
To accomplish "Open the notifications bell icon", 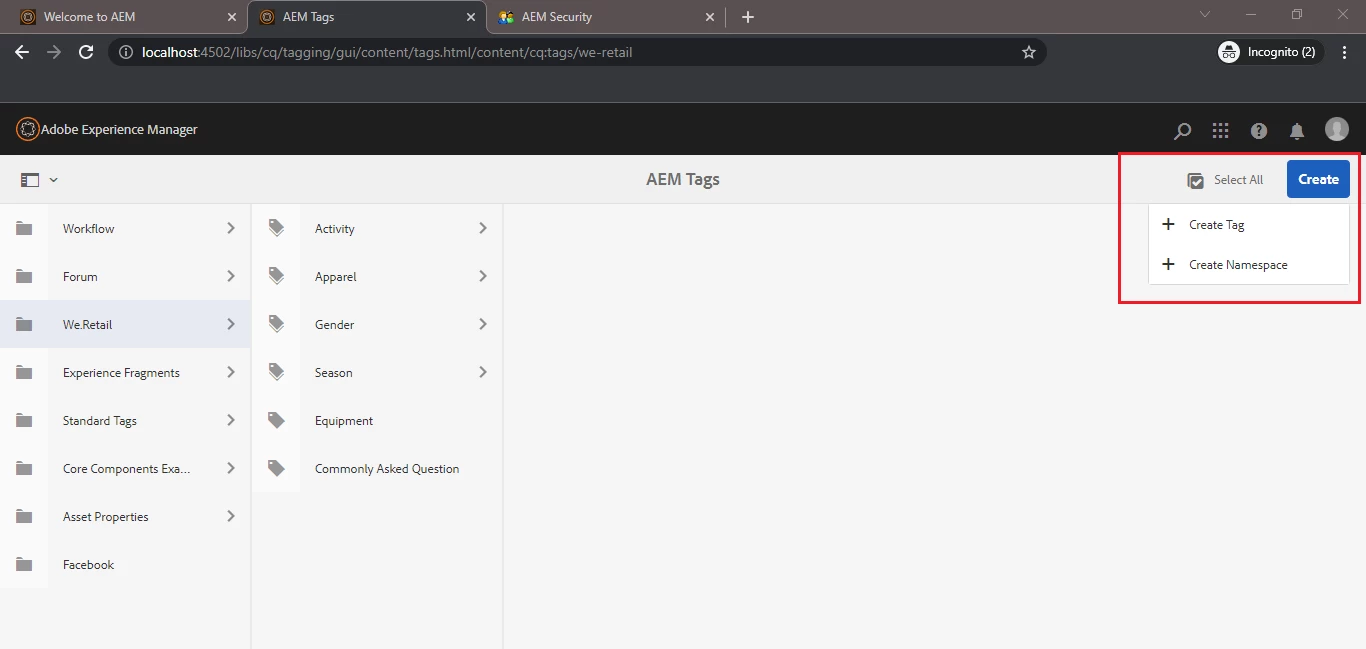I will [1297, 130].
